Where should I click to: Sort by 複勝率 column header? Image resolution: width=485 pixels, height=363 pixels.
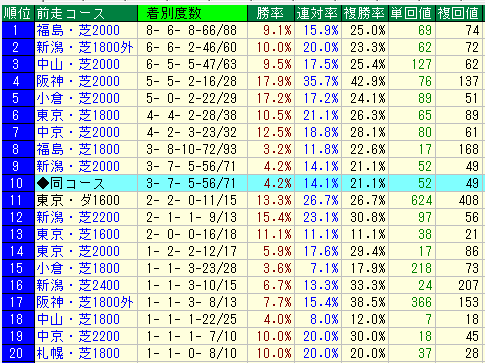point(365,13)
